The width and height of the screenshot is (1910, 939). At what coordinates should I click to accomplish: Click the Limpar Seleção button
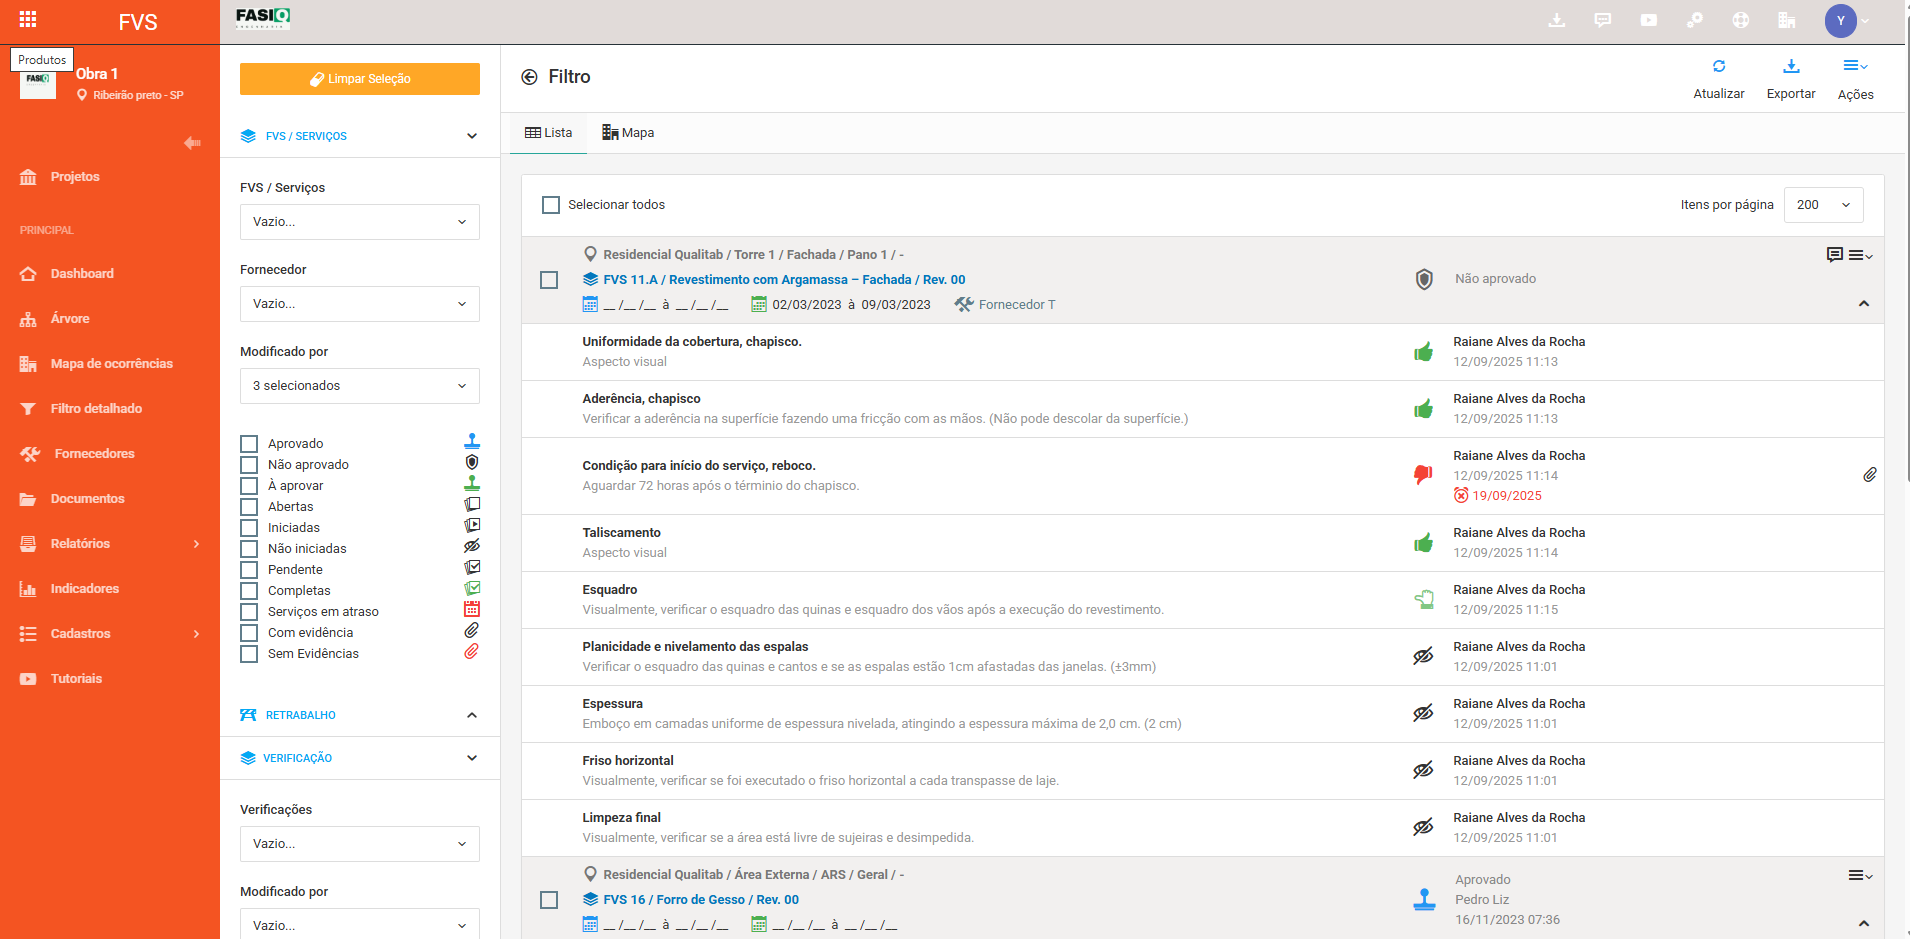[x=360, y=79]
